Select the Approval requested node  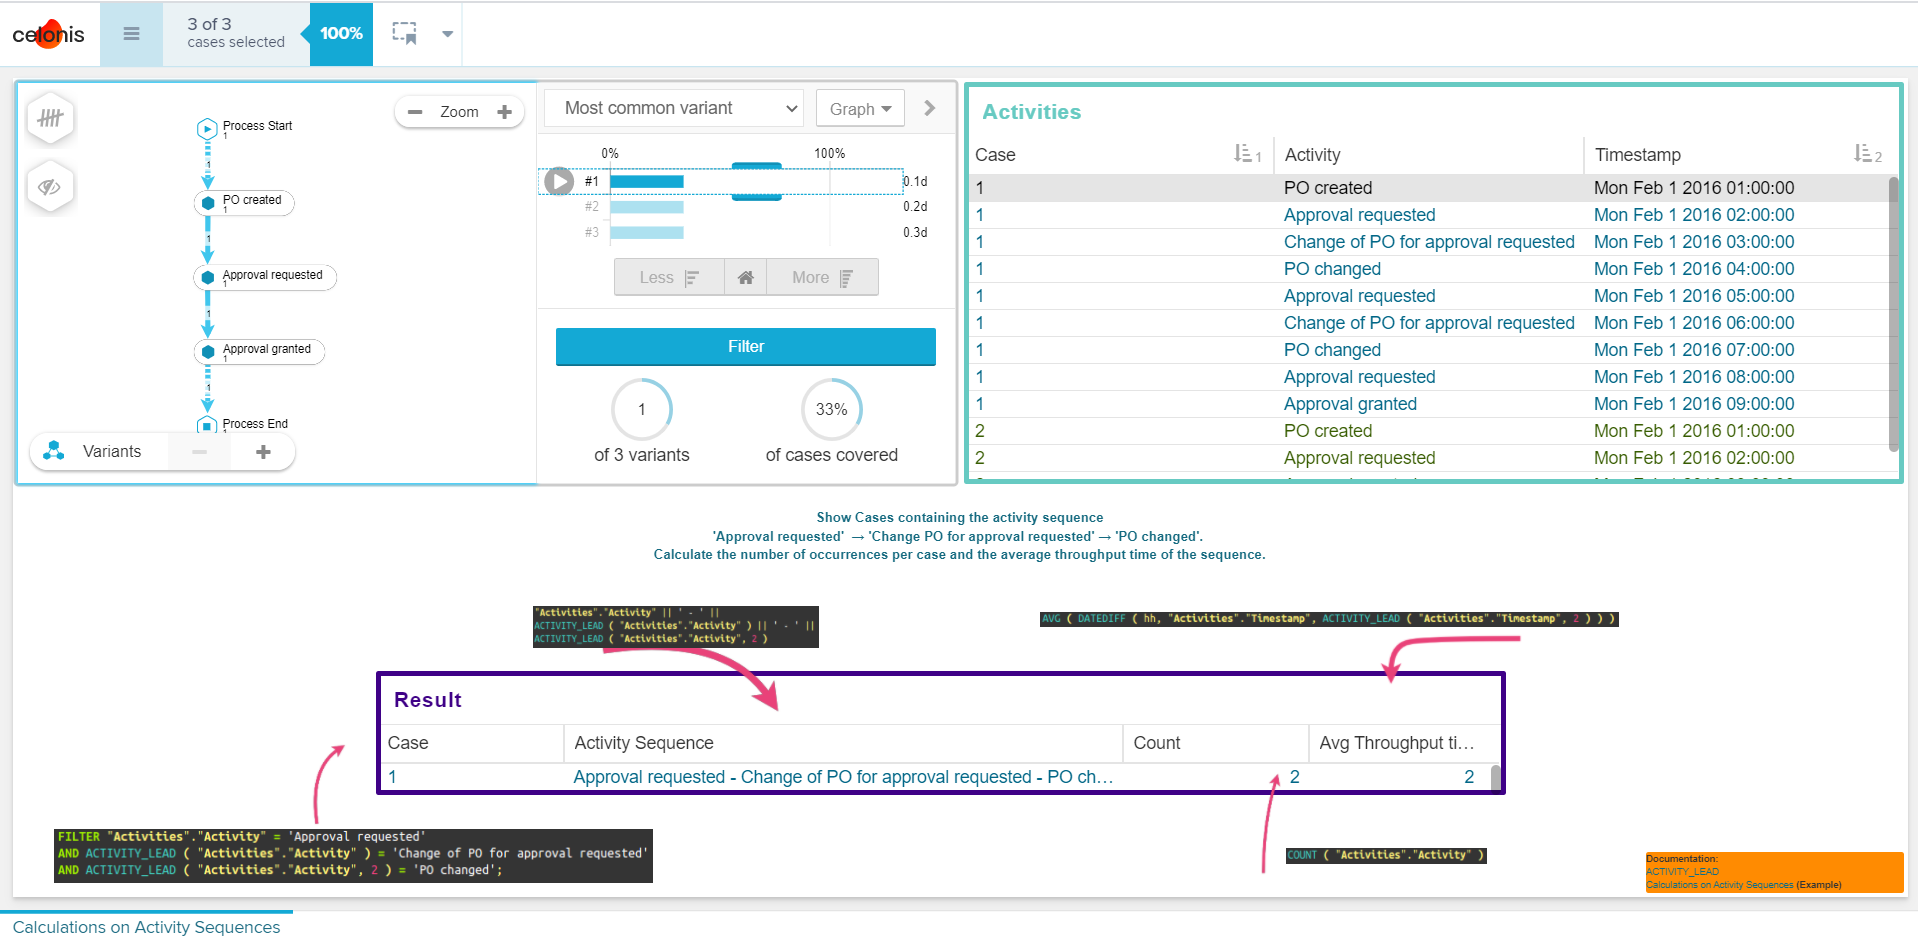click(x=265, y=277)
